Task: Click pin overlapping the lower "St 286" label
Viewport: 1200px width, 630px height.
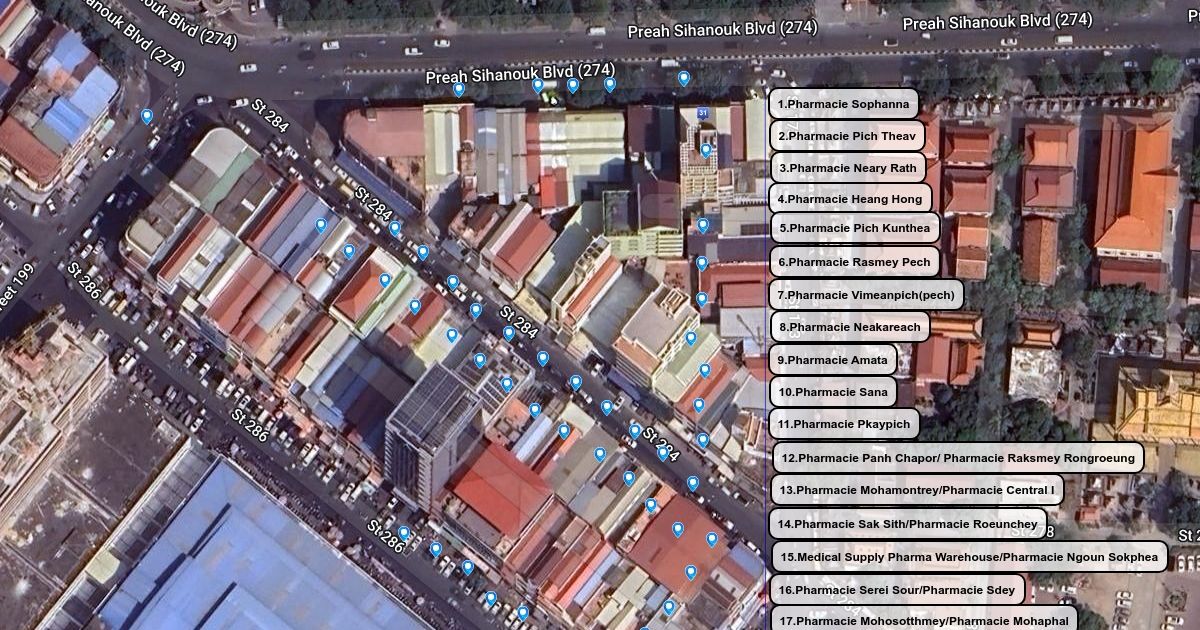Action: (x=404, y=533)
